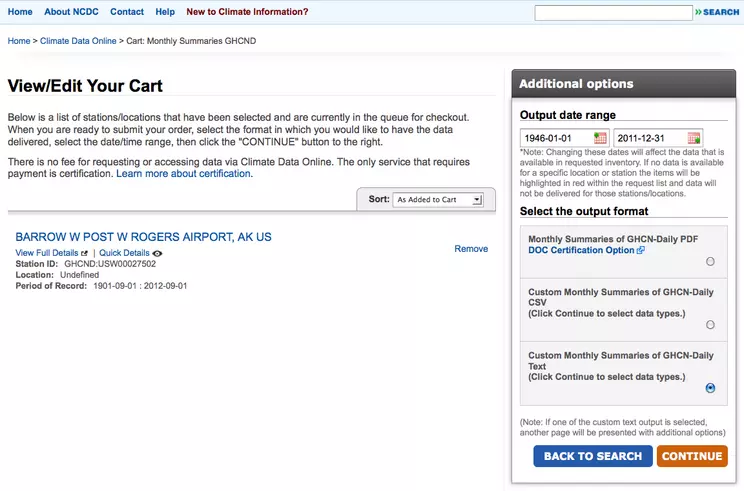744x491 pixels.
Task: Select the GHCN-Daily CSV output format radio
Action: click(x=710, y=324)
